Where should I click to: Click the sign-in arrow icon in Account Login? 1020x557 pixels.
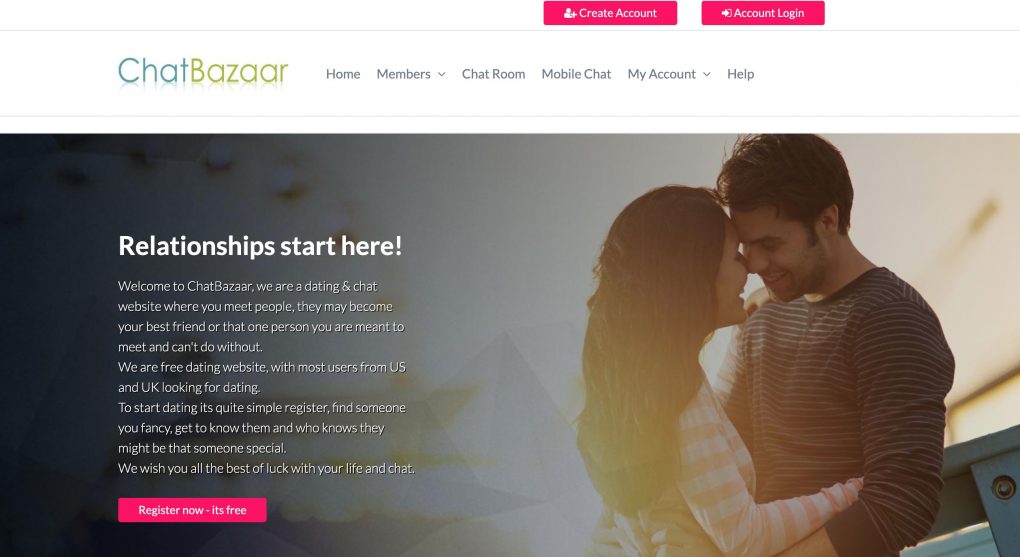coord(726,13)
